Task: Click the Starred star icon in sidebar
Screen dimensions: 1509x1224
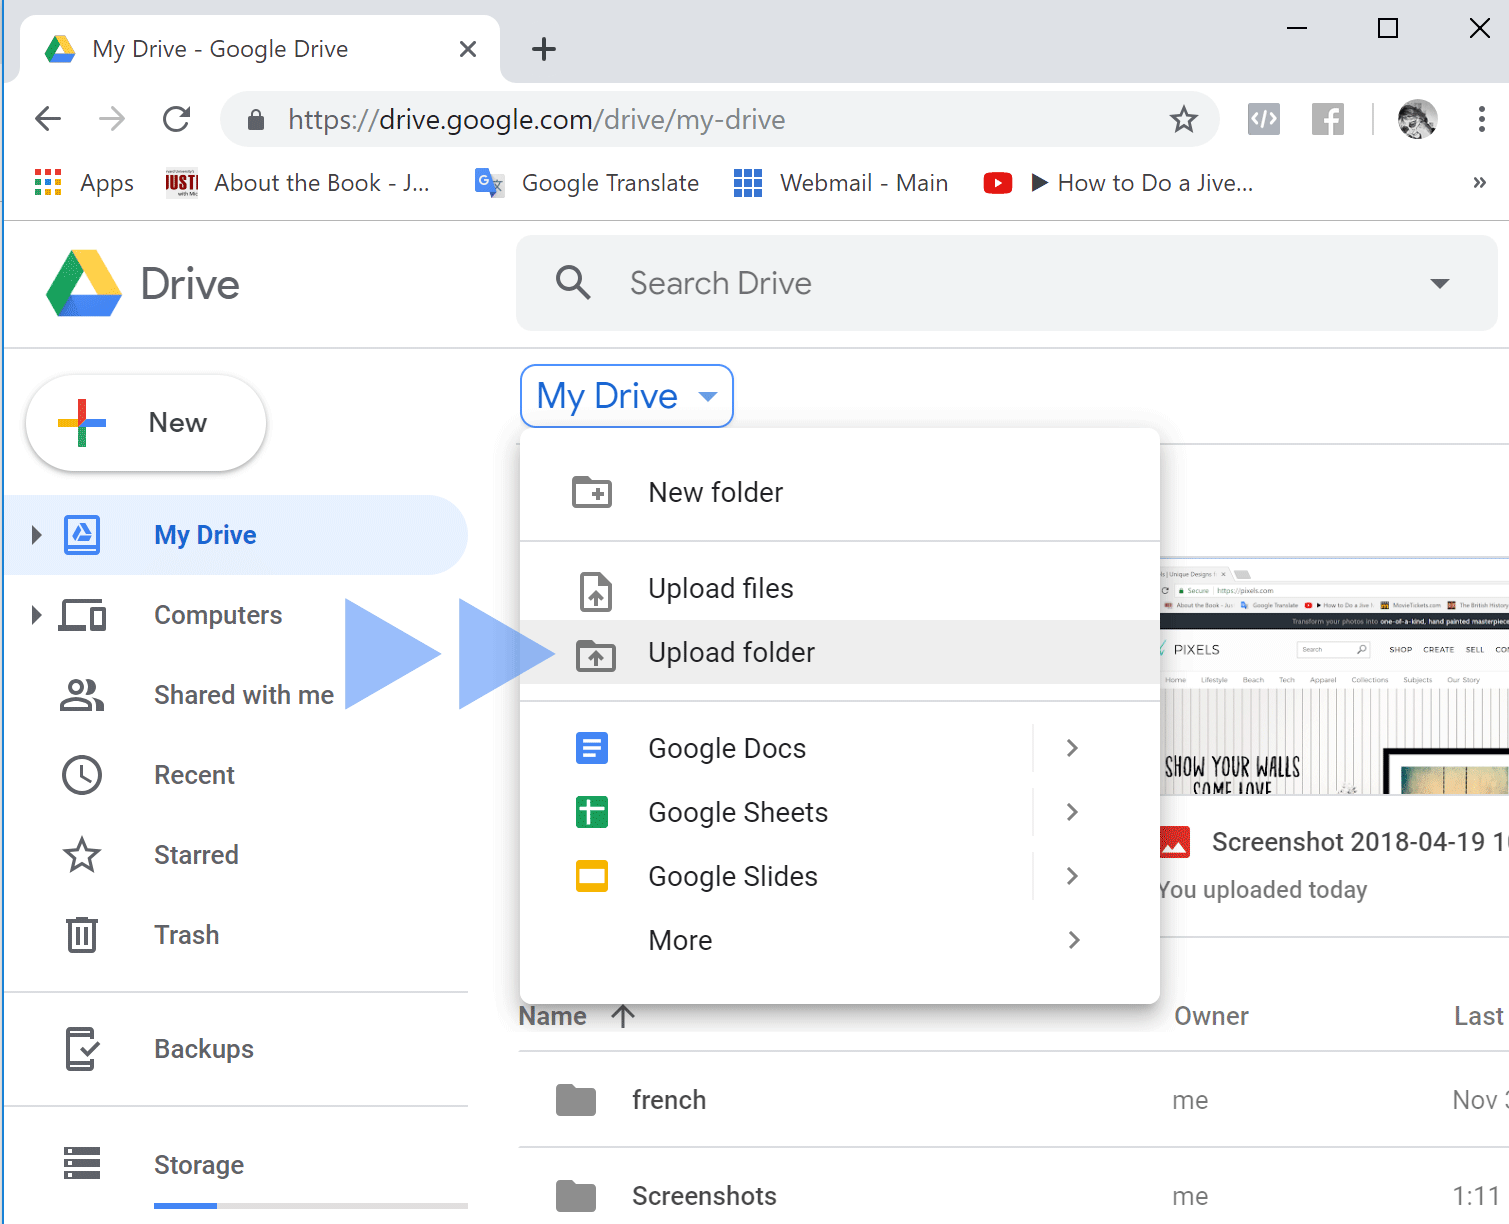Action: click(82, 855)
